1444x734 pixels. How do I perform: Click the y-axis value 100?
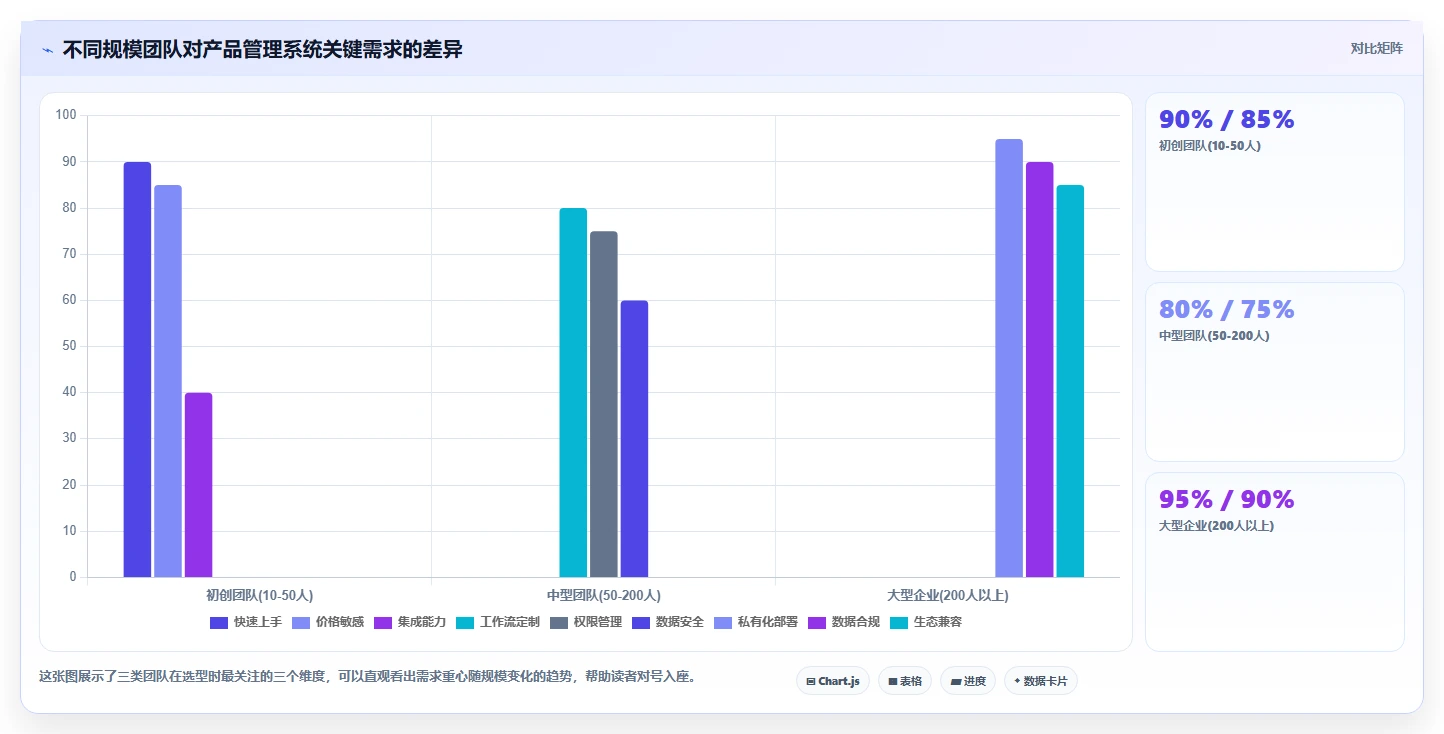(66, 115)
